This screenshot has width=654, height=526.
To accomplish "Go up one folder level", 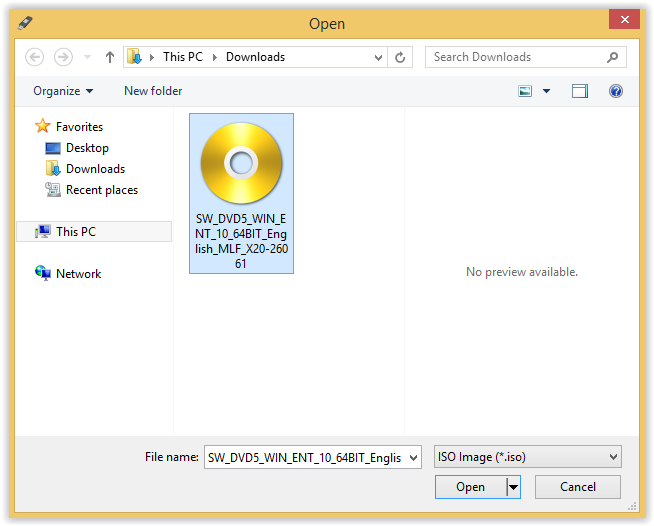I will click(110, 57).
